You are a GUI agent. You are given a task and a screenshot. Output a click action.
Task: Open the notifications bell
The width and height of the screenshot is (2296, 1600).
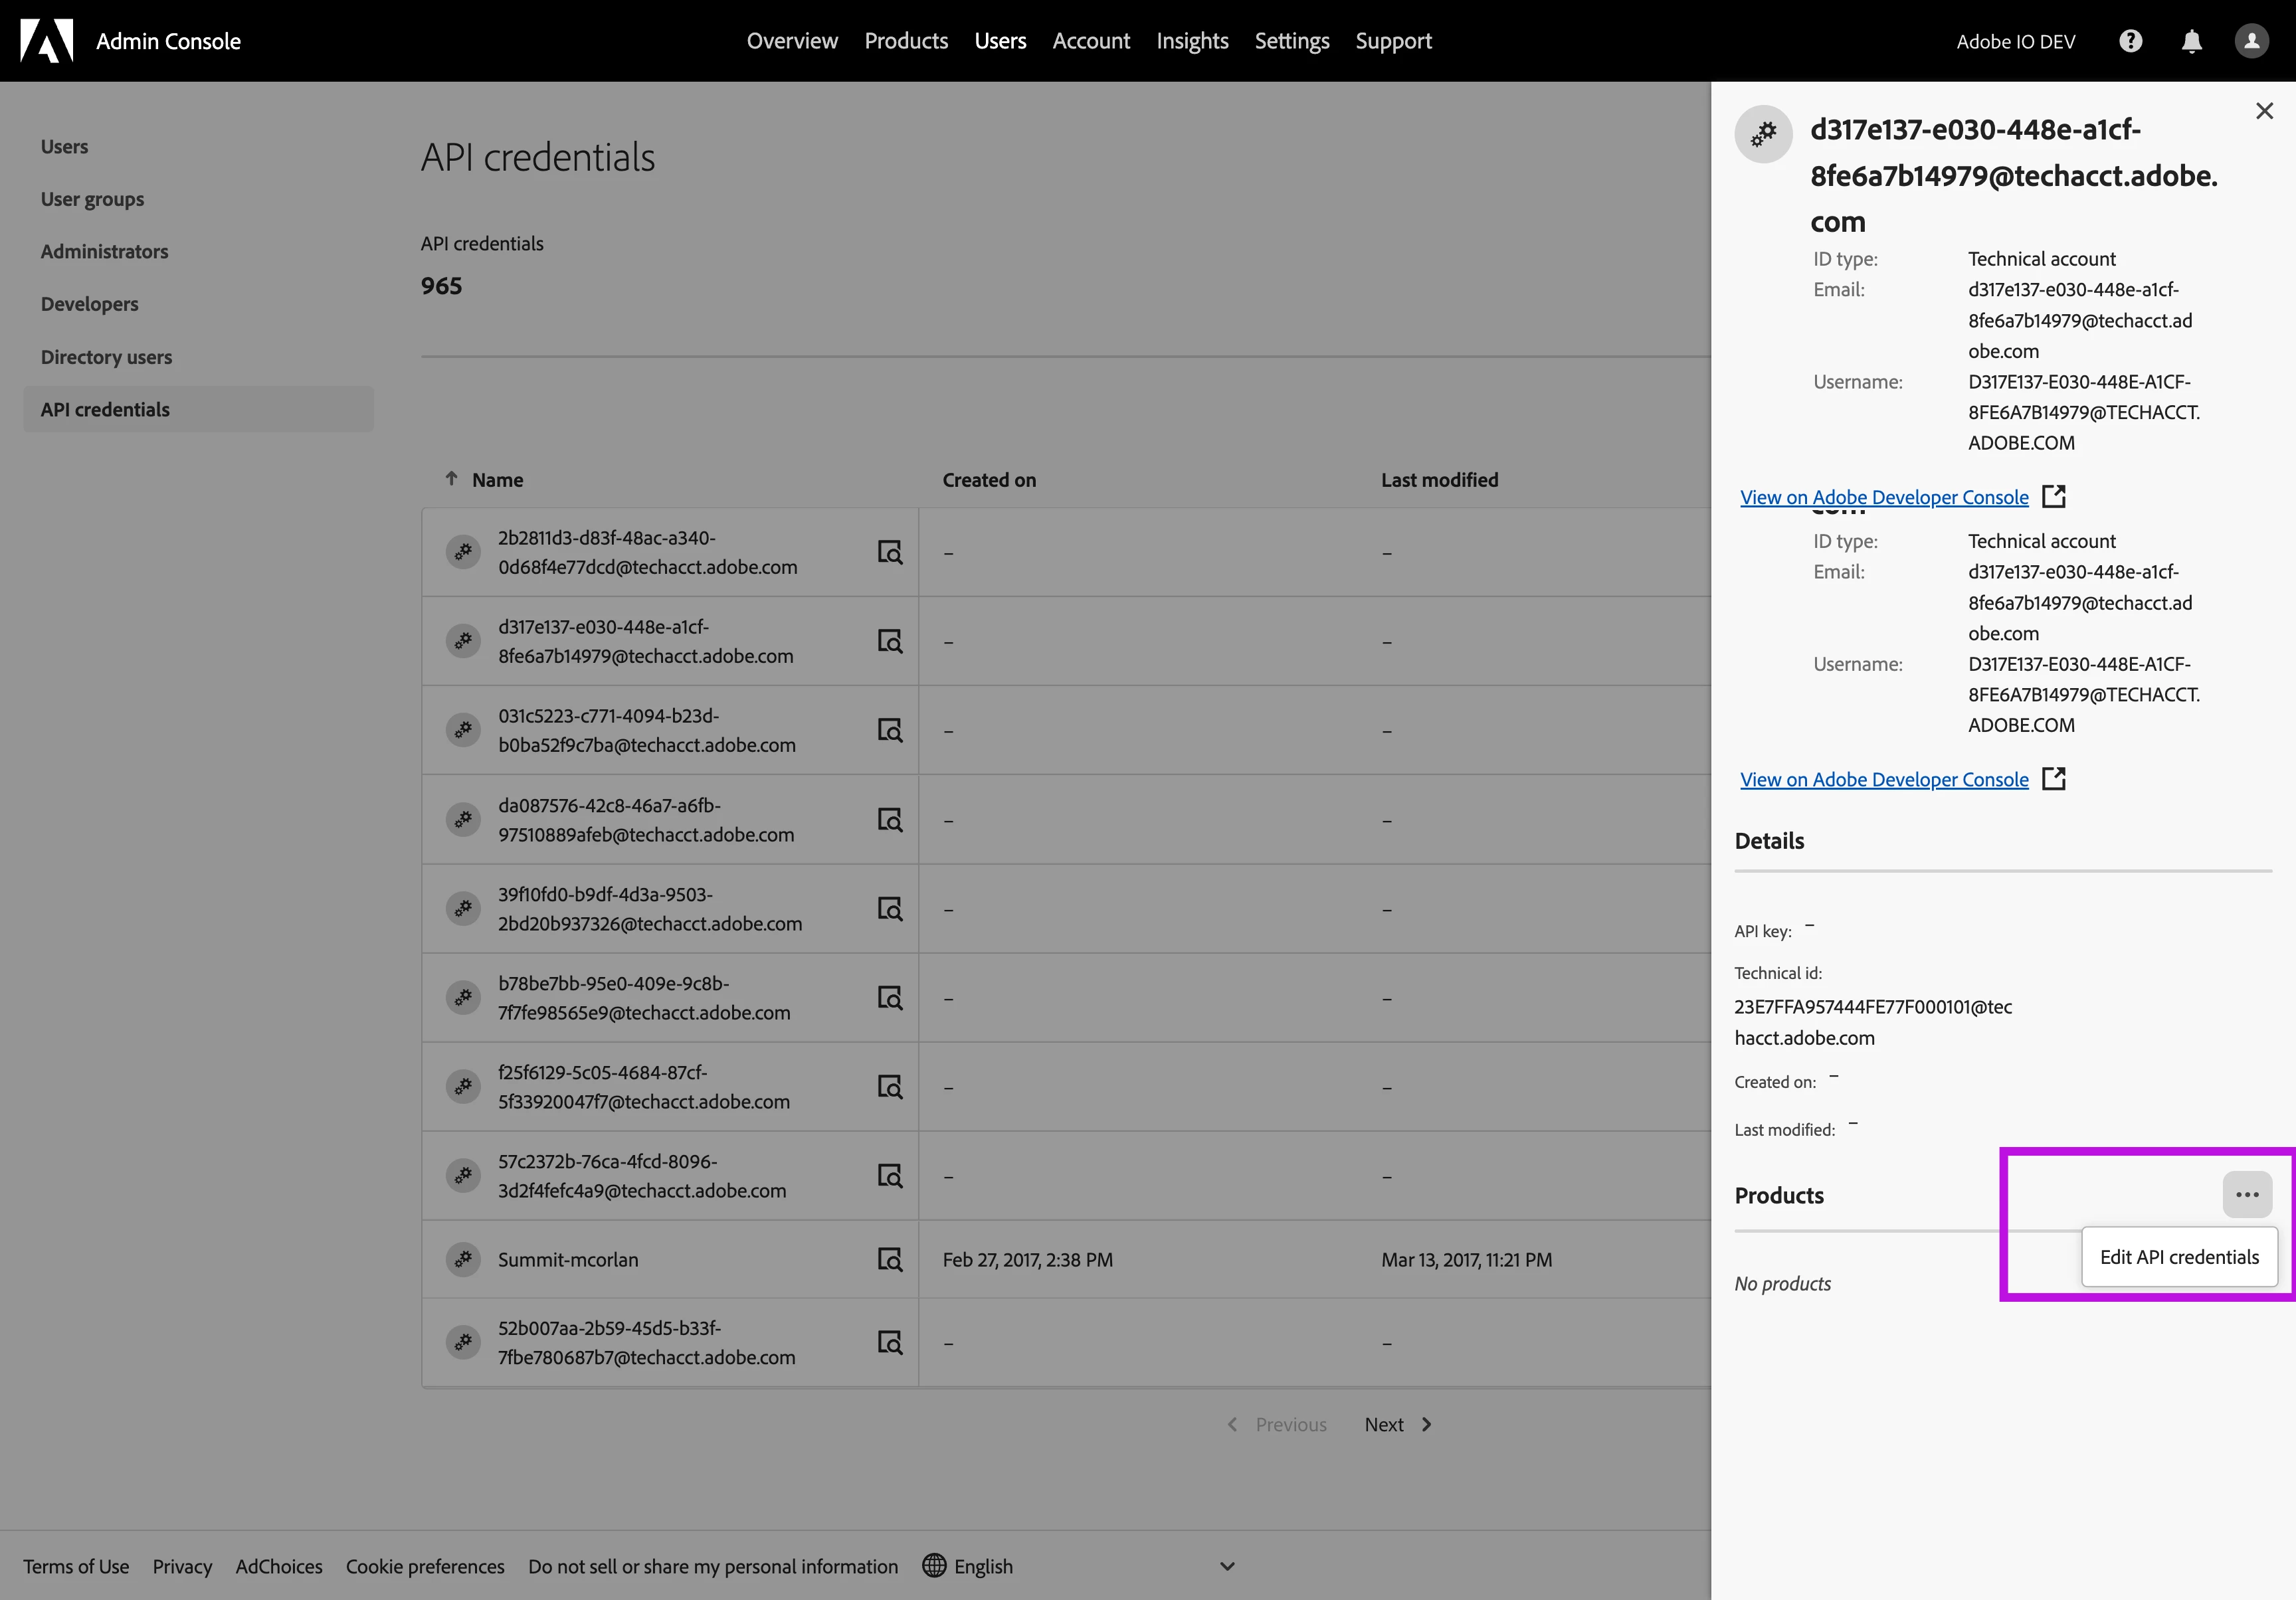point(2191,41)
